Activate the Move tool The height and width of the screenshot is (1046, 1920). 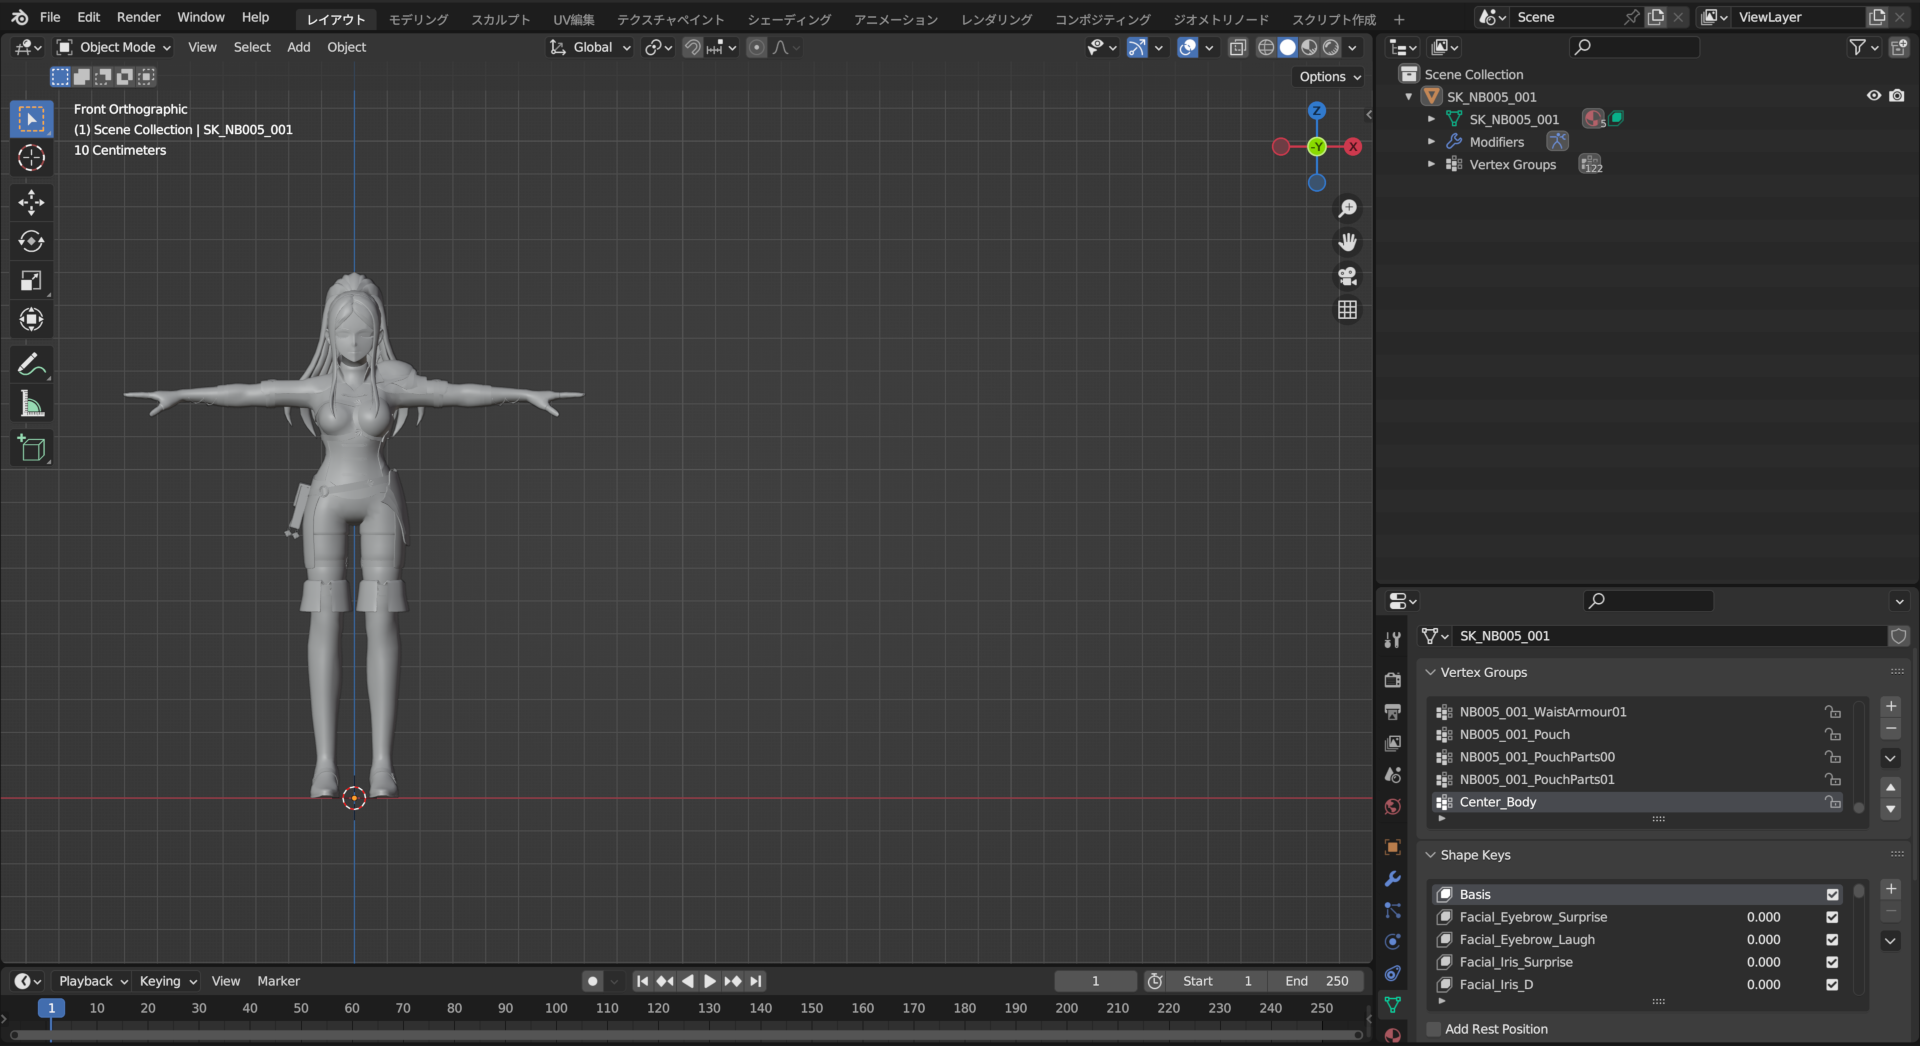[32, 202]
